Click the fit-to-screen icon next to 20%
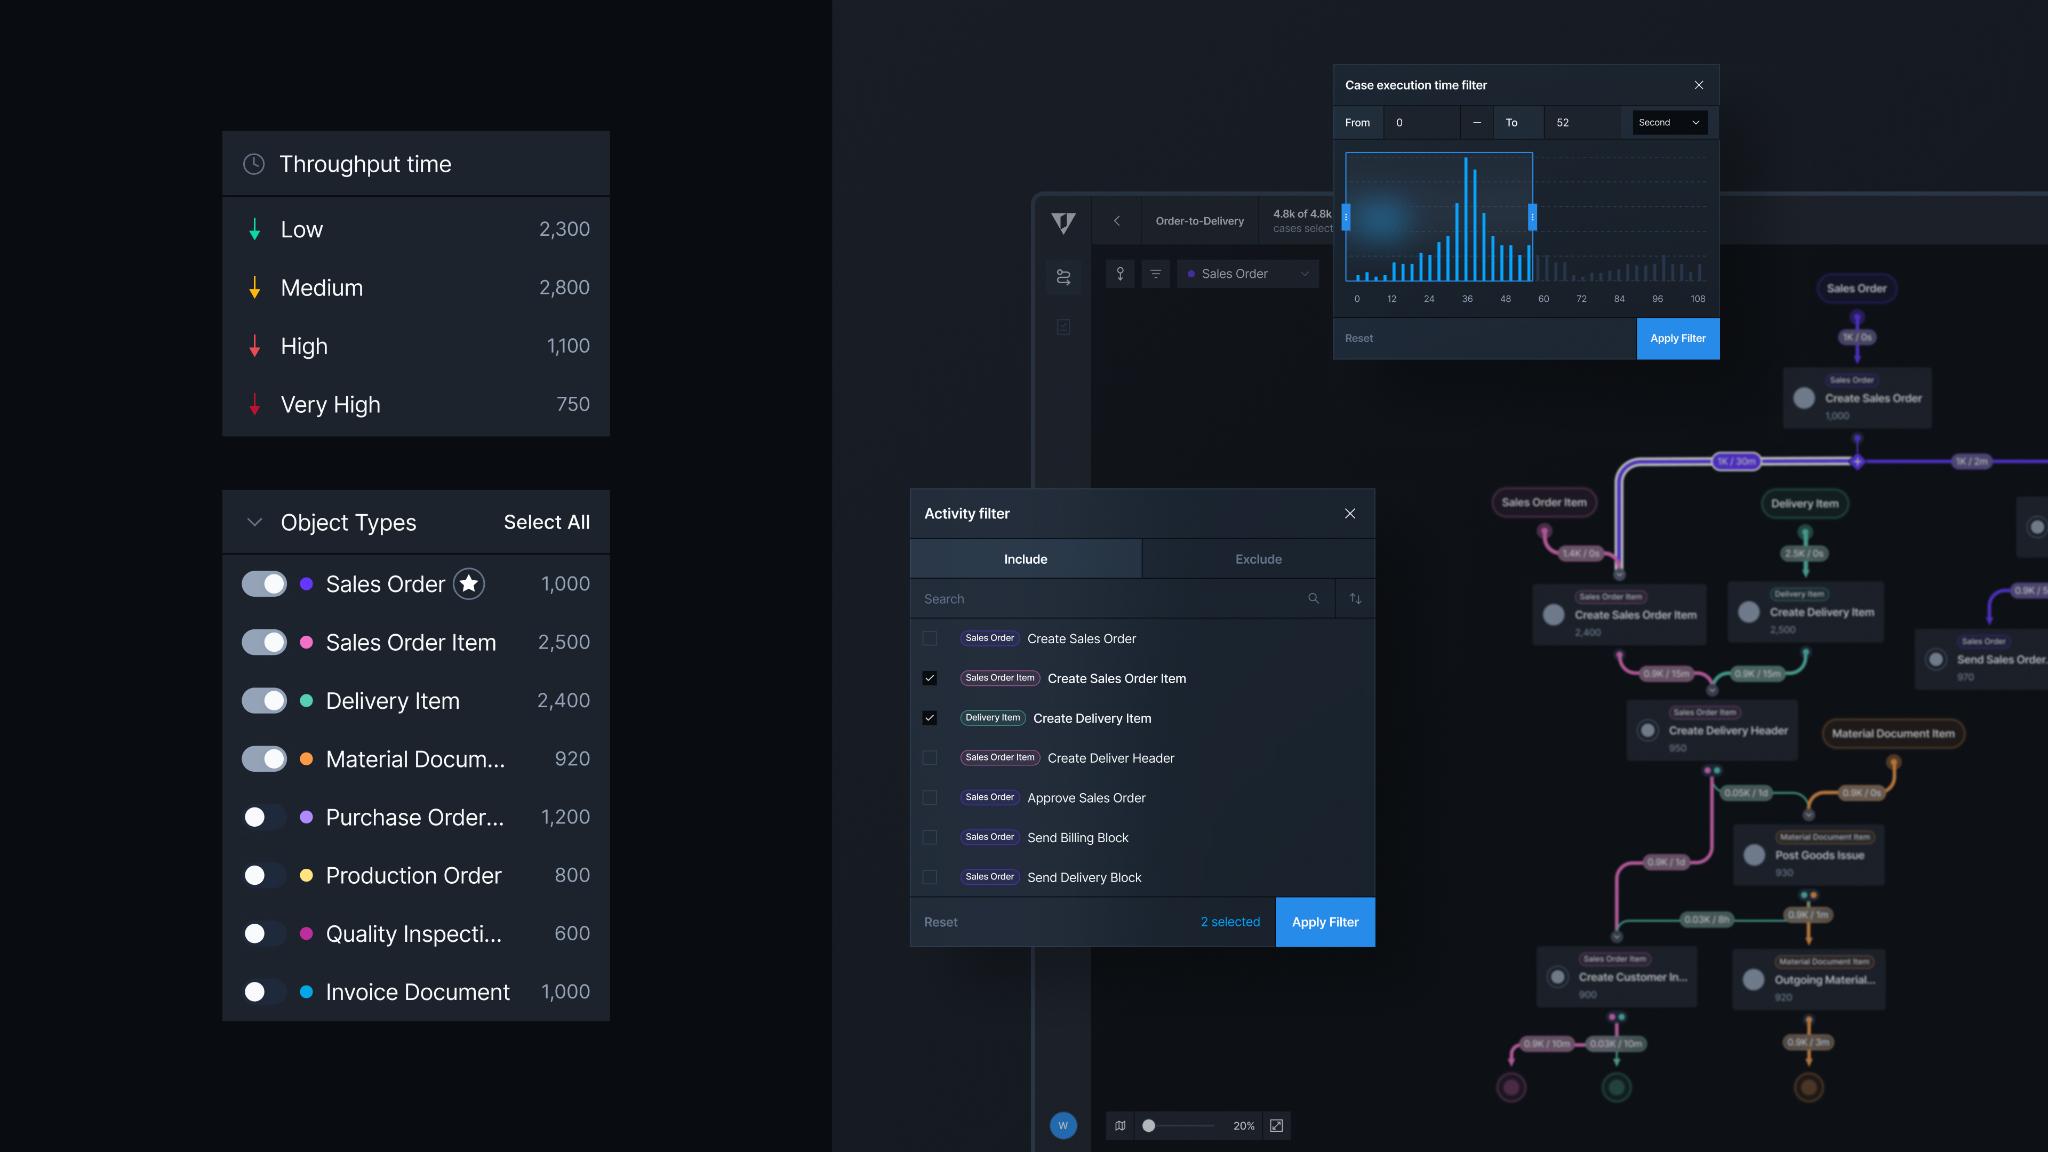 click(x=1276, y=1126)
